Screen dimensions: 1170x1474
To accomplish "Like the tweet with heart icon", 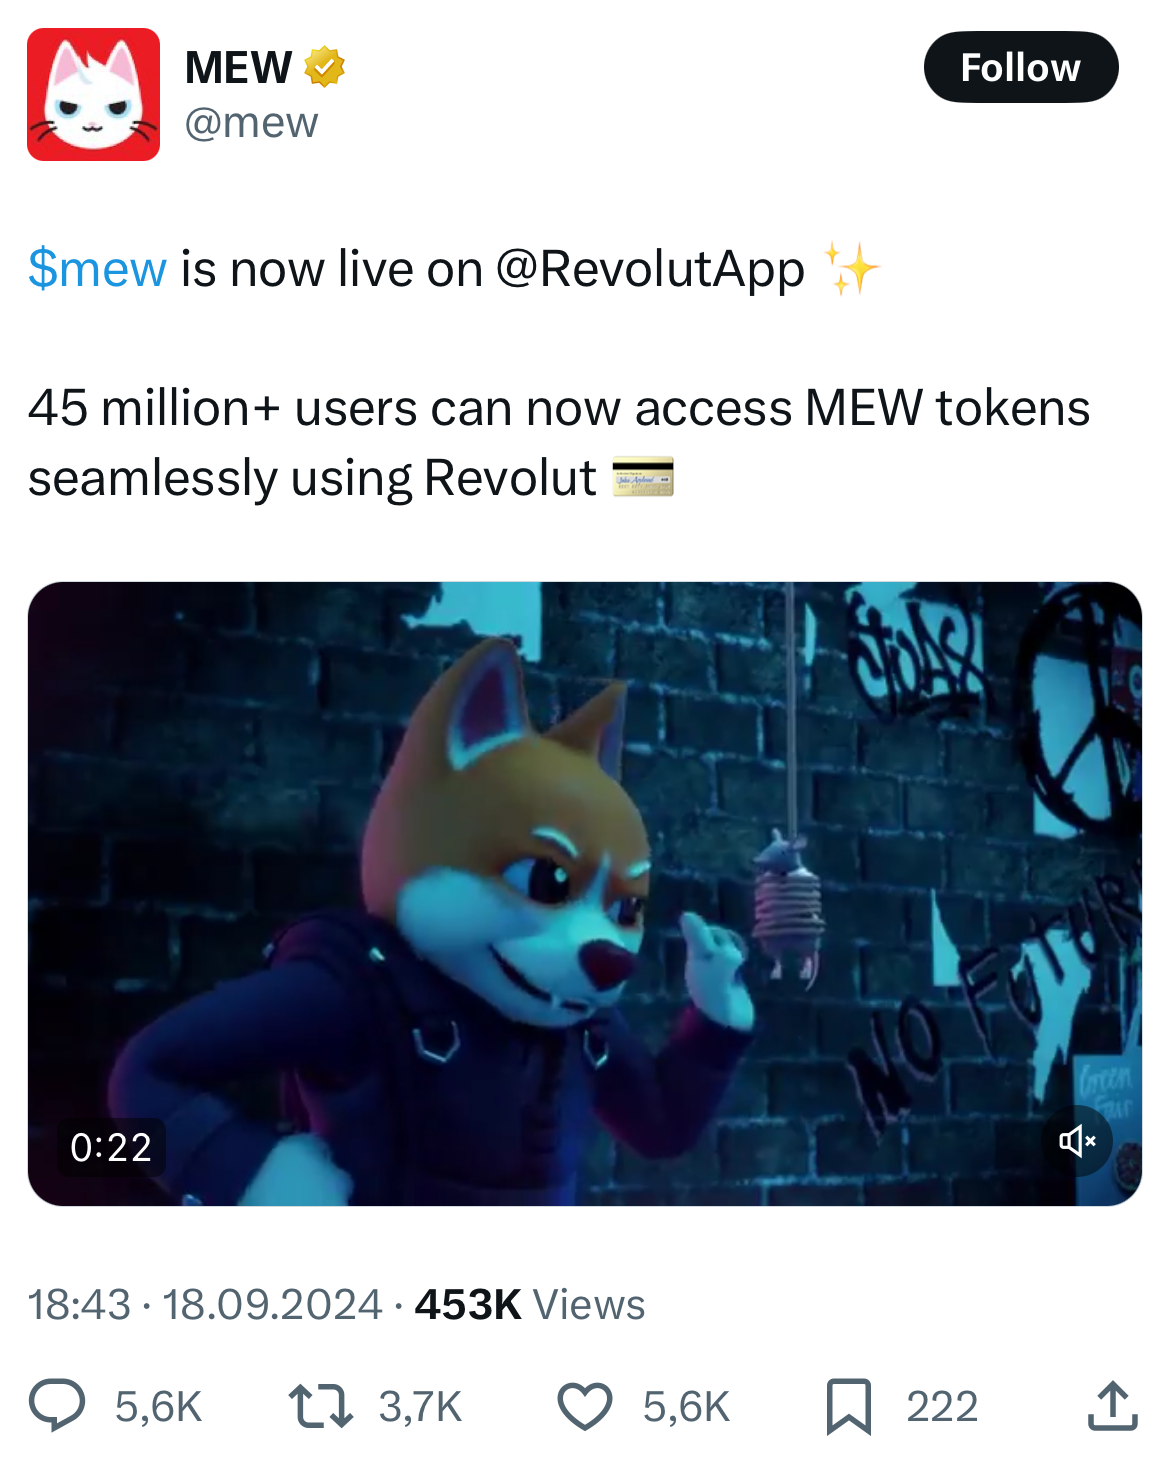I will point(584,1405).
